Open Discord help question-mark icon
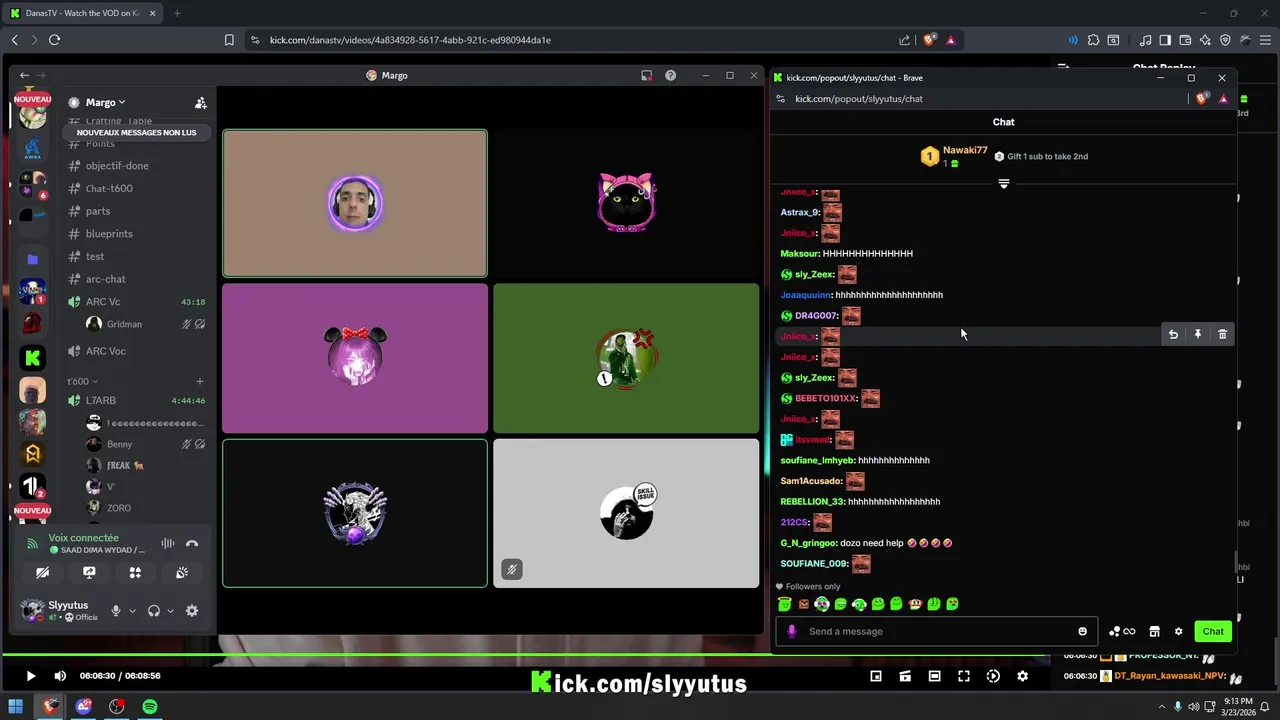This screenshot has width=1280, height=720. pyautogui.click(x=670, y=75)
